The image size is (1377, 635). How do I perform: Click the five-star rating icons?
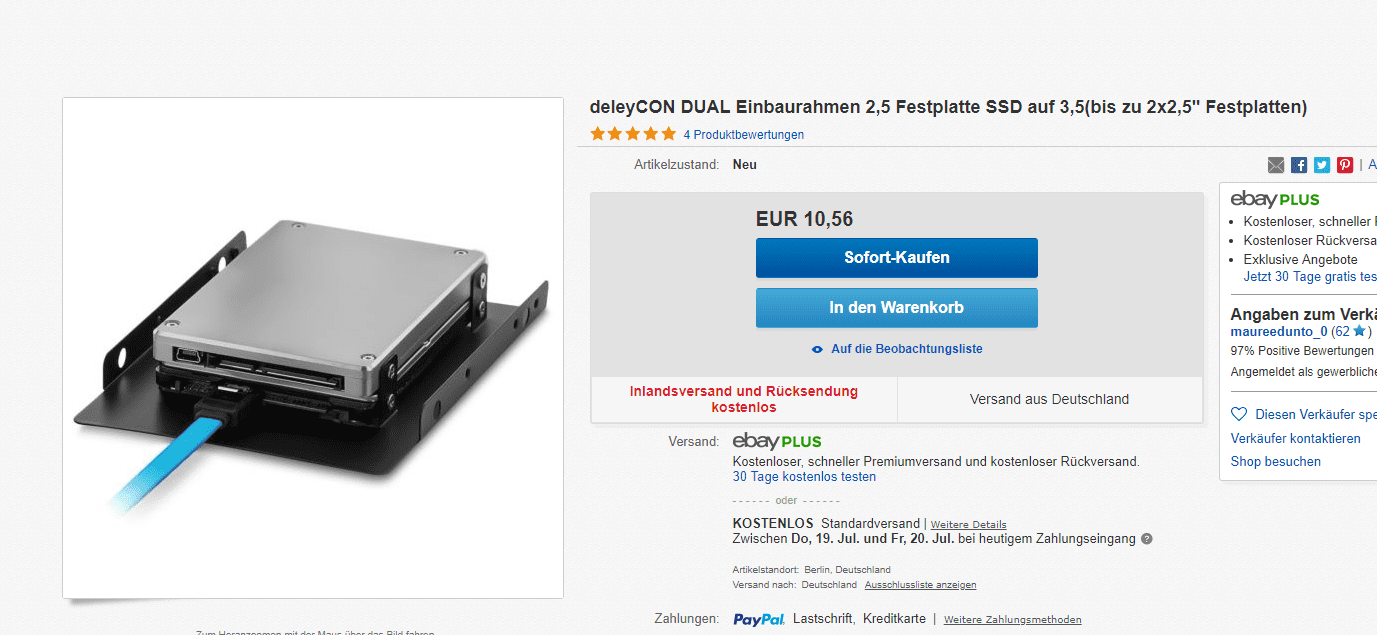tap(633, 134)
